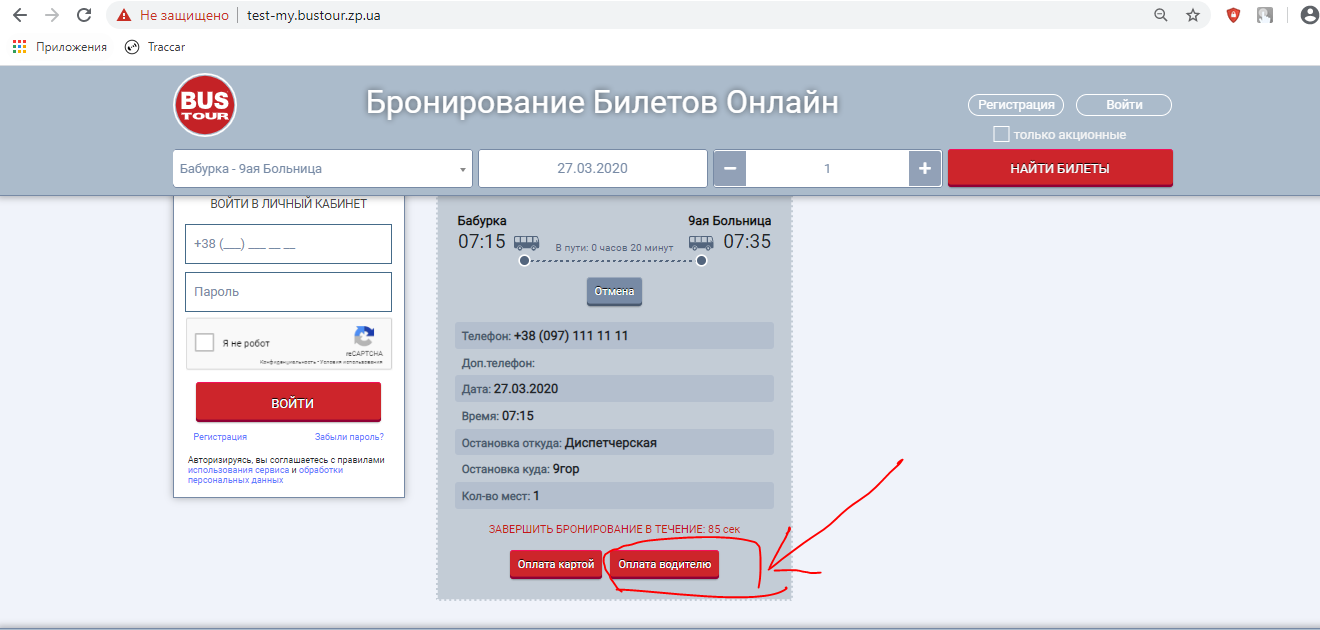Image resolution: width=1320 pixels, height=630 pixels.
Task: Open the 'обработки персональных данных' link
Action: [265, 475]
